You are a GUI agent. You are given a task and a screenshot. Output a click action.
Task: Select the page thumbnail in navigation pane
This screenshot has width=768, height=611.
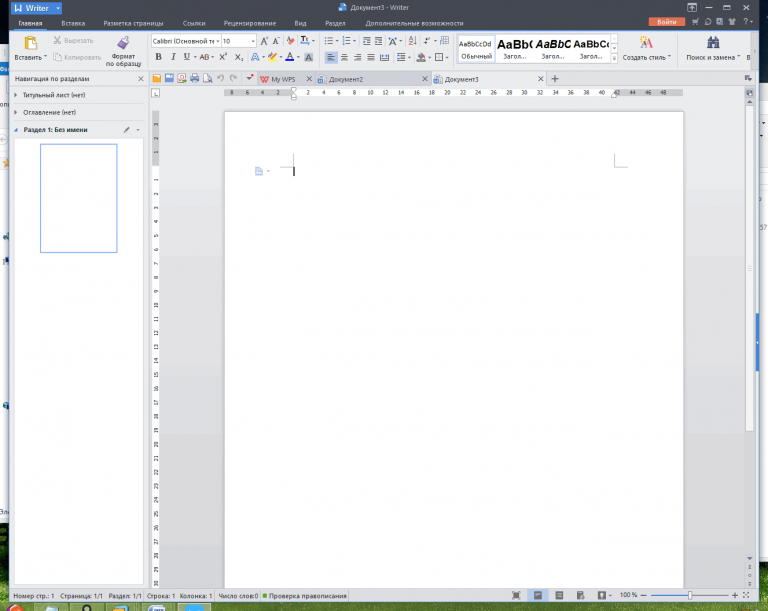tap(78, 198)
